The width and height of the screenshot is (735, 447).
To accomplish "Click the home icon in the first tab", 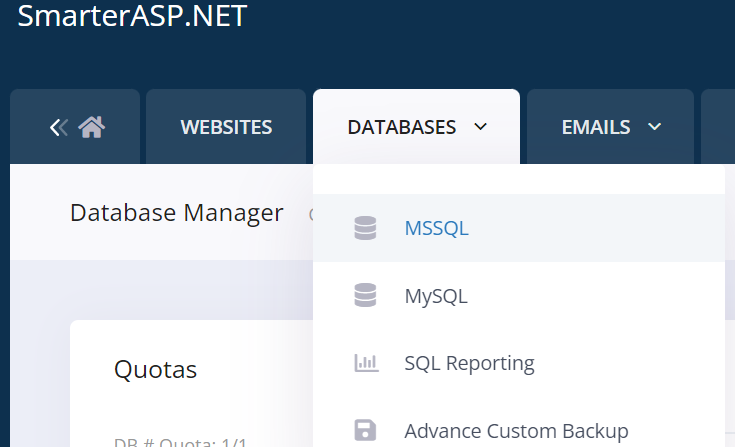I will (x=91, y=127).
